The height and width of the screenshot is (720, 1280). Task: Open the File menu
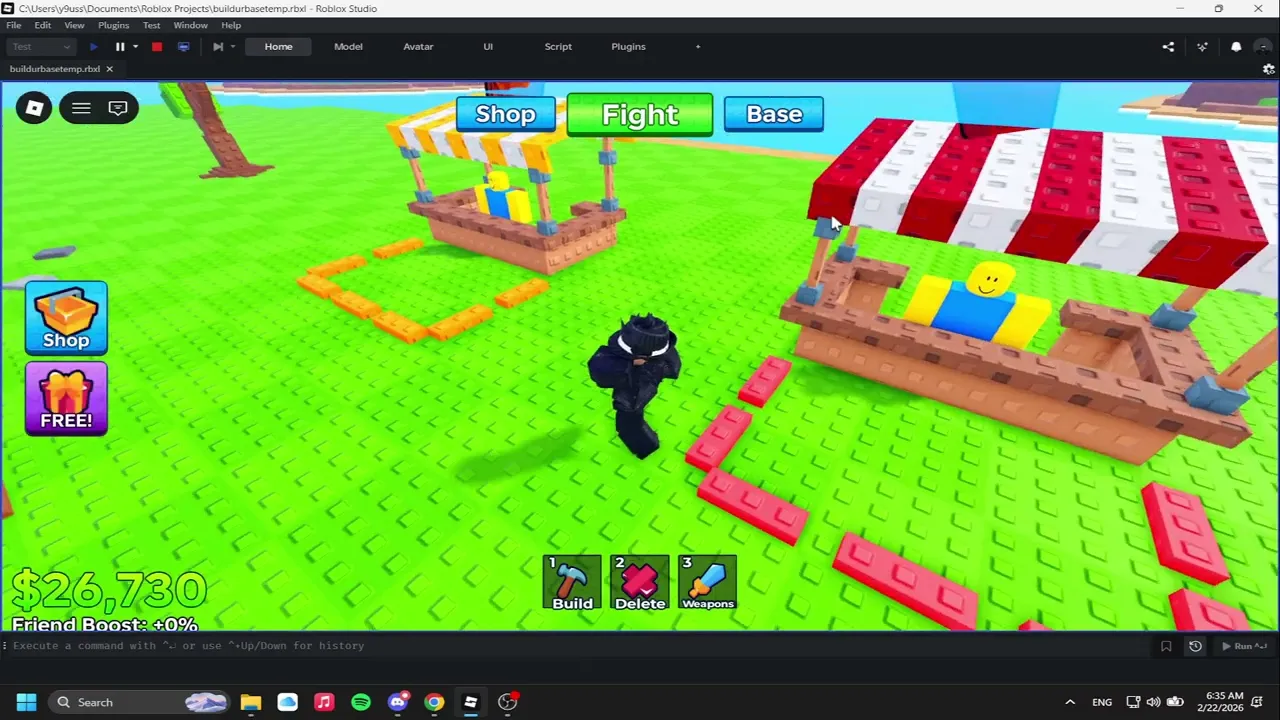tap(14, 25)
